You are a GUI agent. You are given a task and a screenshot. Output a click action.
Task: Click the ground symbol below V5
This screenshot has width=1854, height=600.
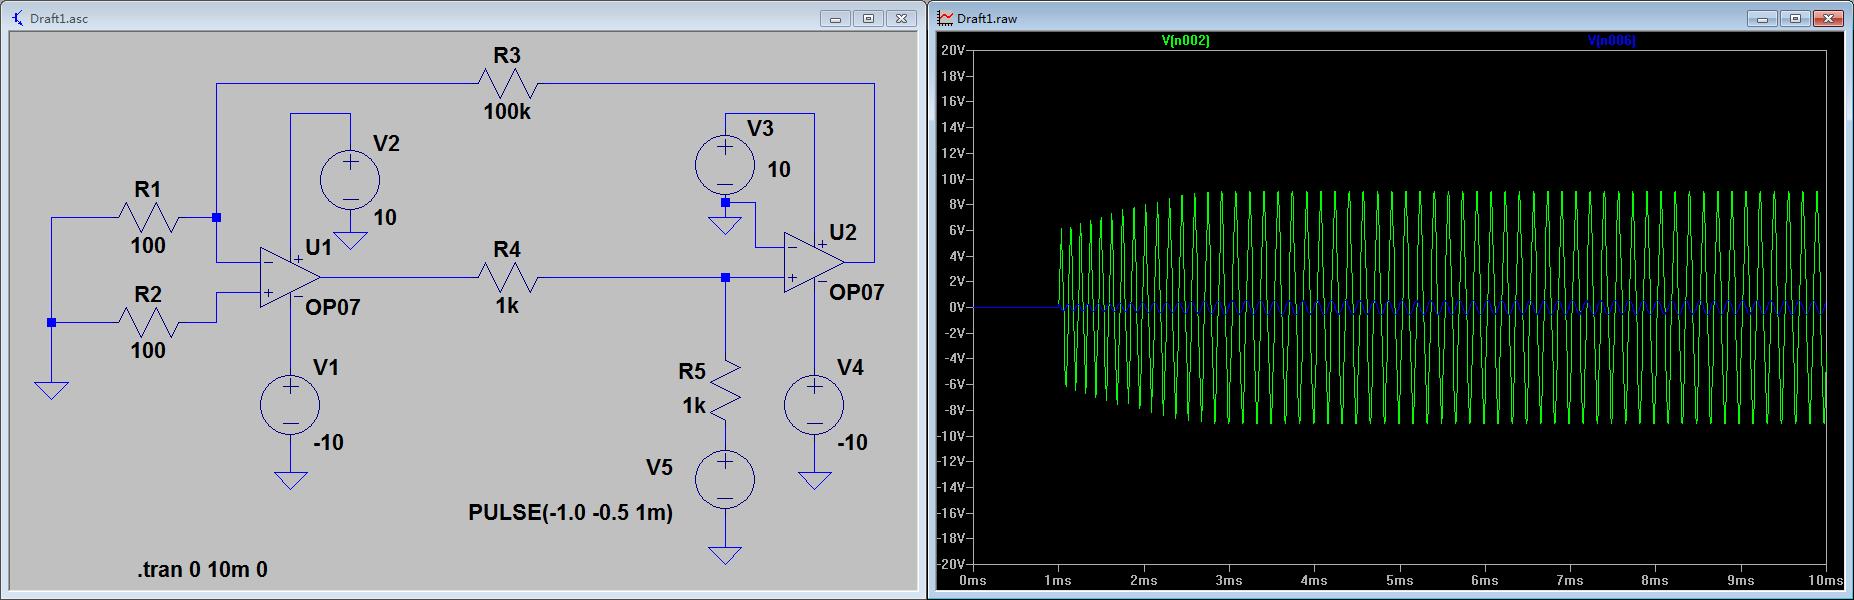coord(725,555)
